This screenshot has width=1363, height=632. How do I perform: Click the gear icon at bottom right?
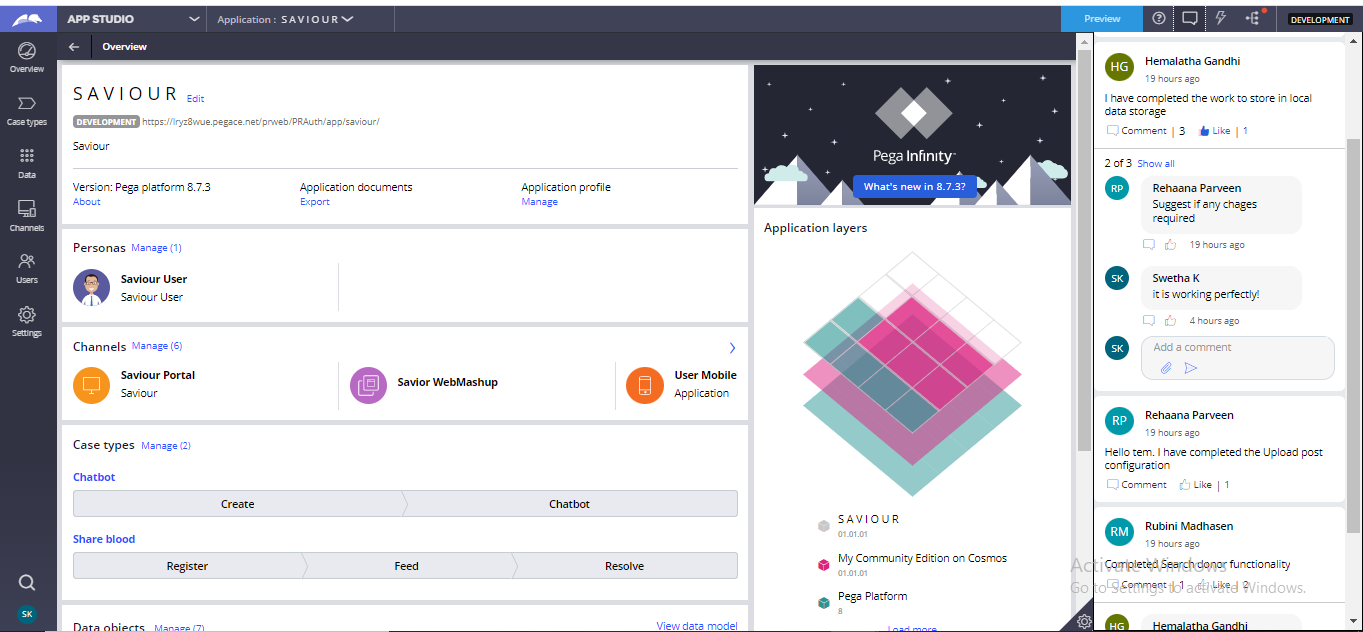click(x=1084, y=622)
